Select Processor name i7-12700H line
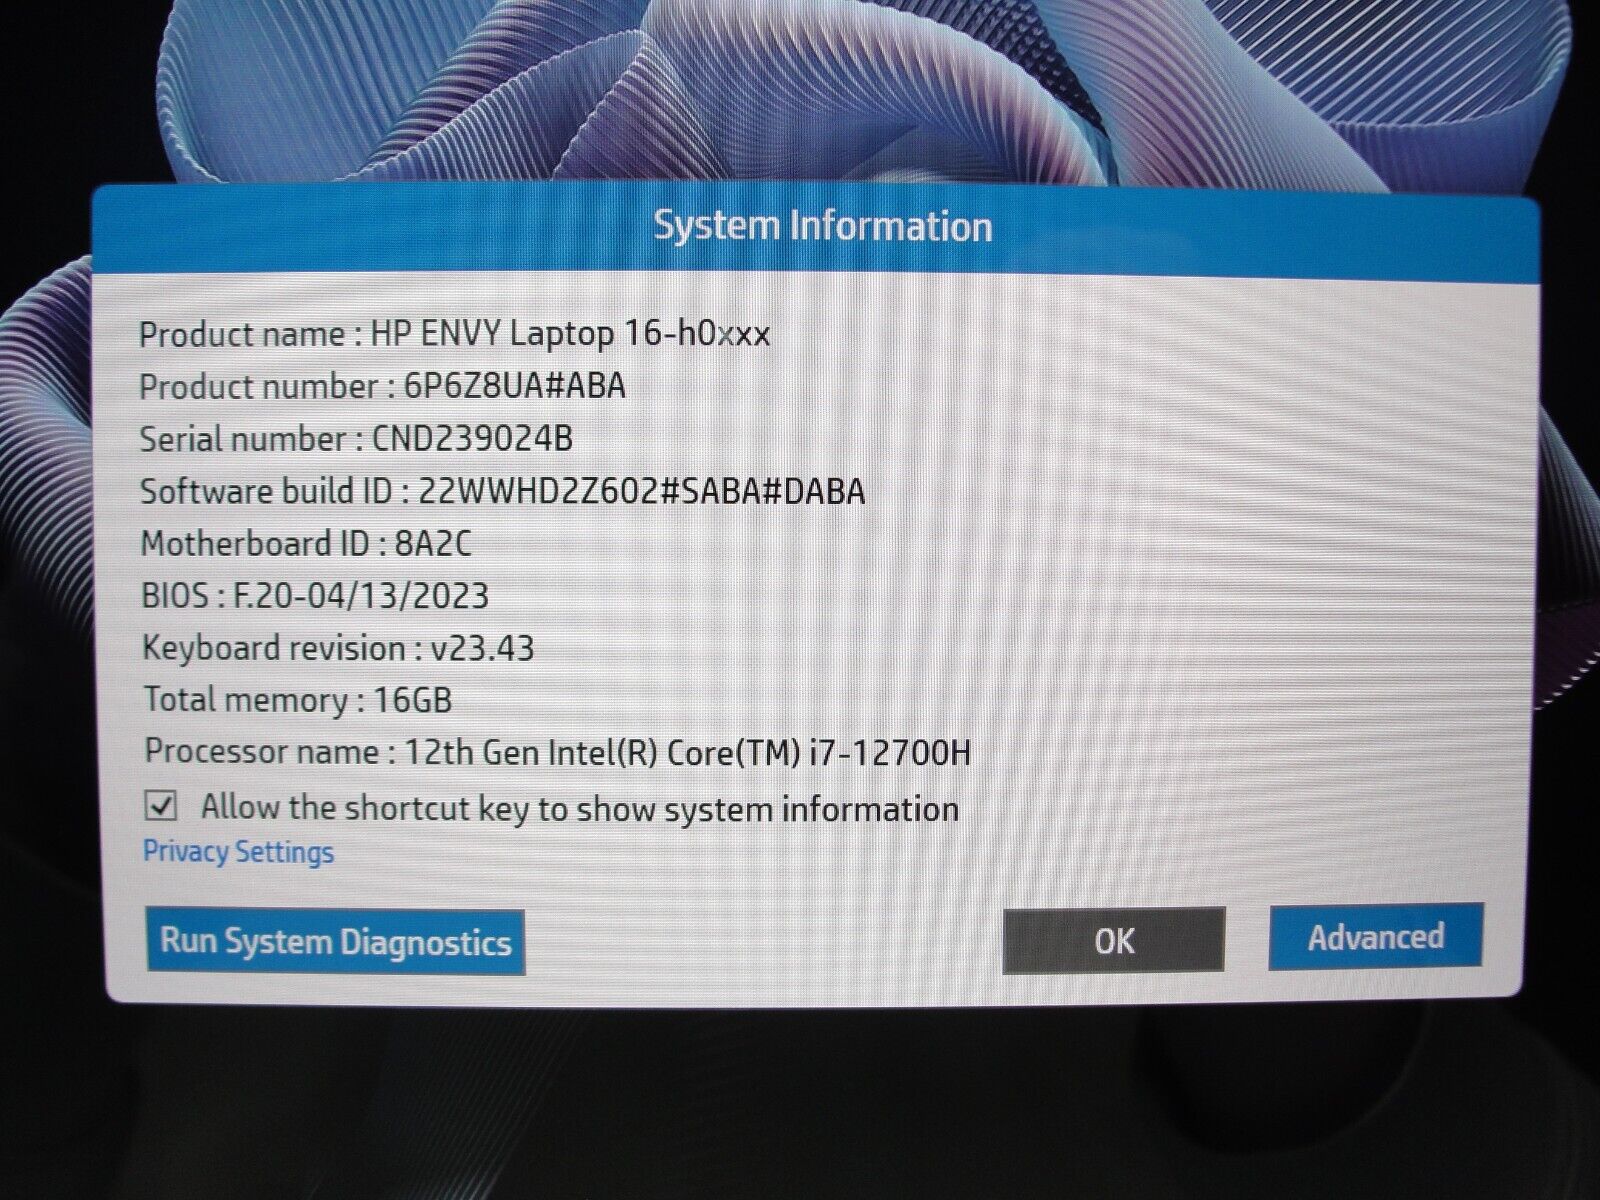1600x1200 pixels. (558, 751)
